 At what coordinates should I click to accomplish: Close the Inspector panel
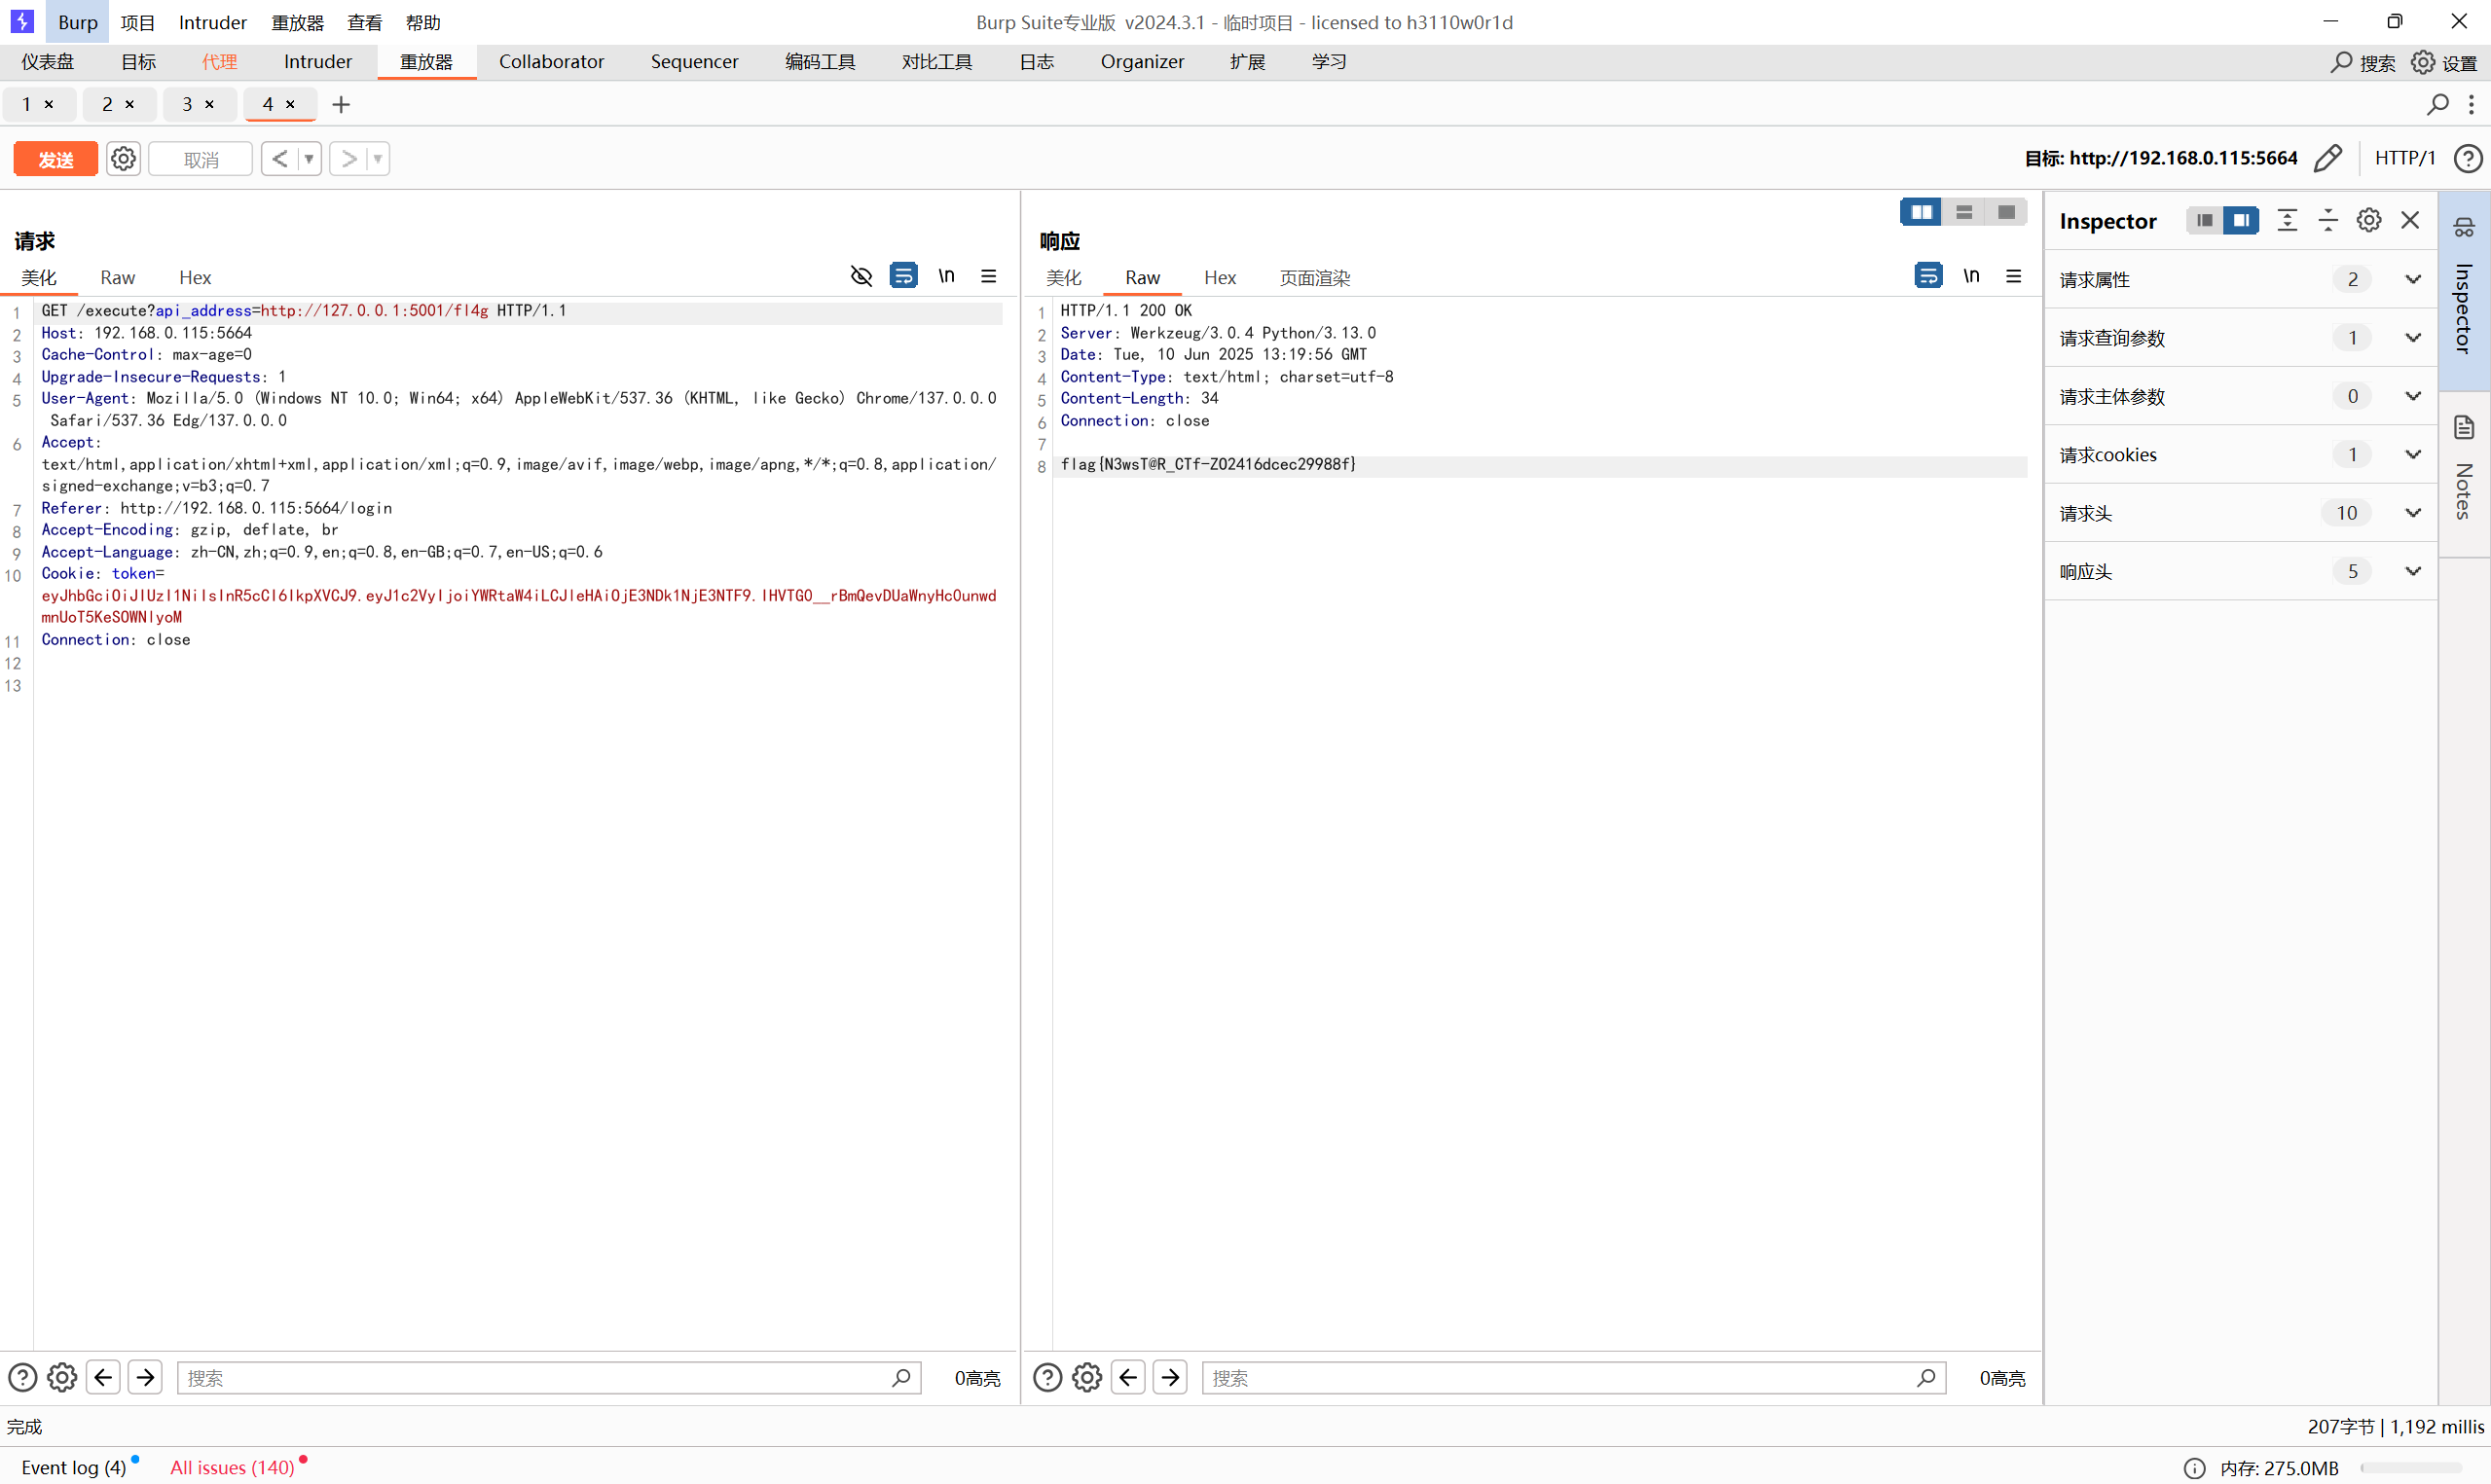pyautogui.click(x=2410, y=220)
